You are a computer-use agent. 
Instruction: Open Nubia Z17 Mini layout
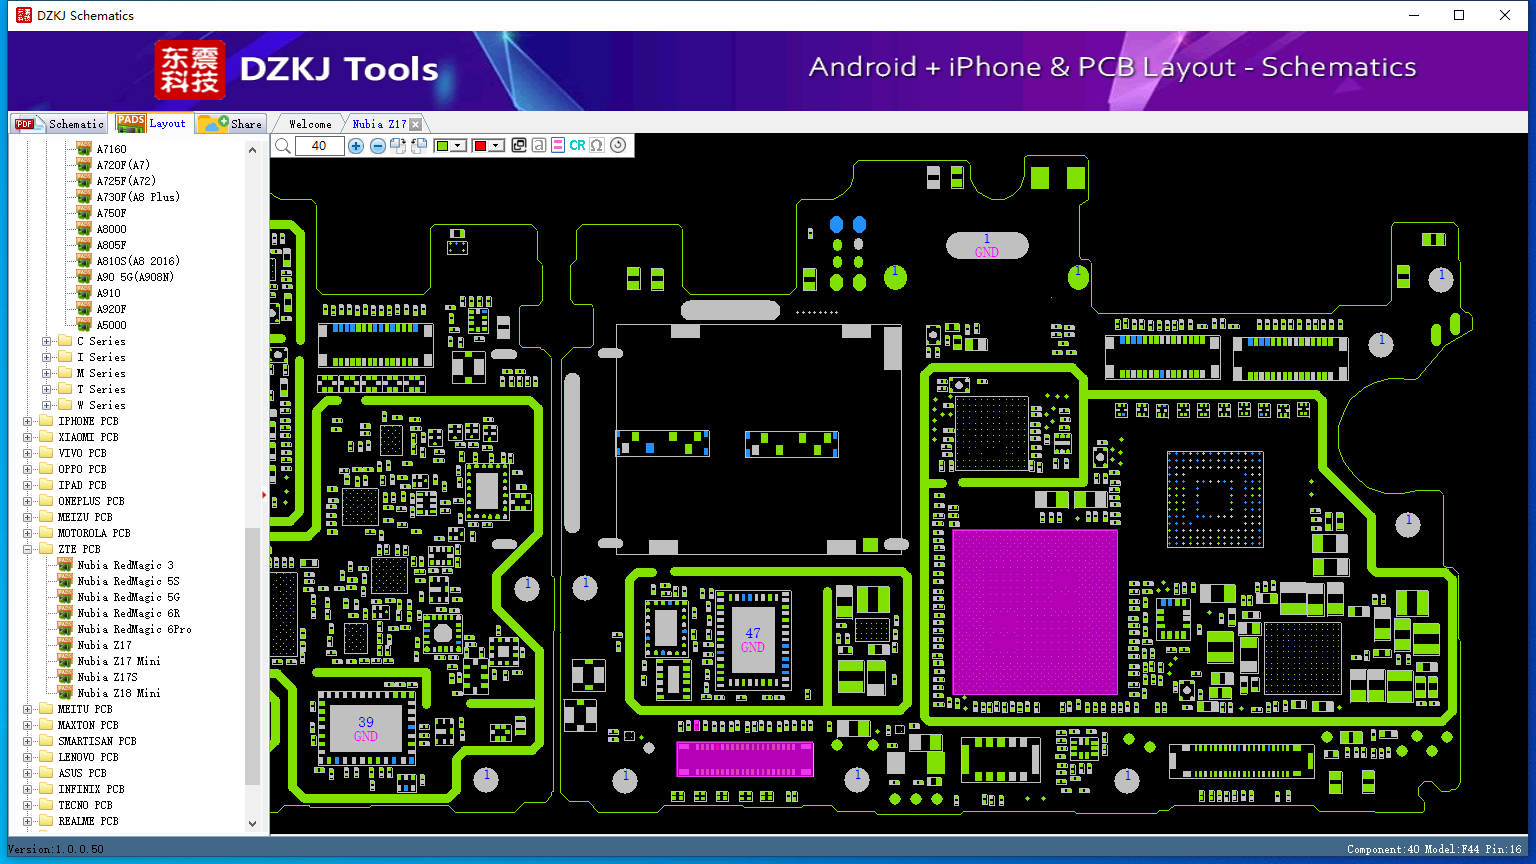[119, 661]
